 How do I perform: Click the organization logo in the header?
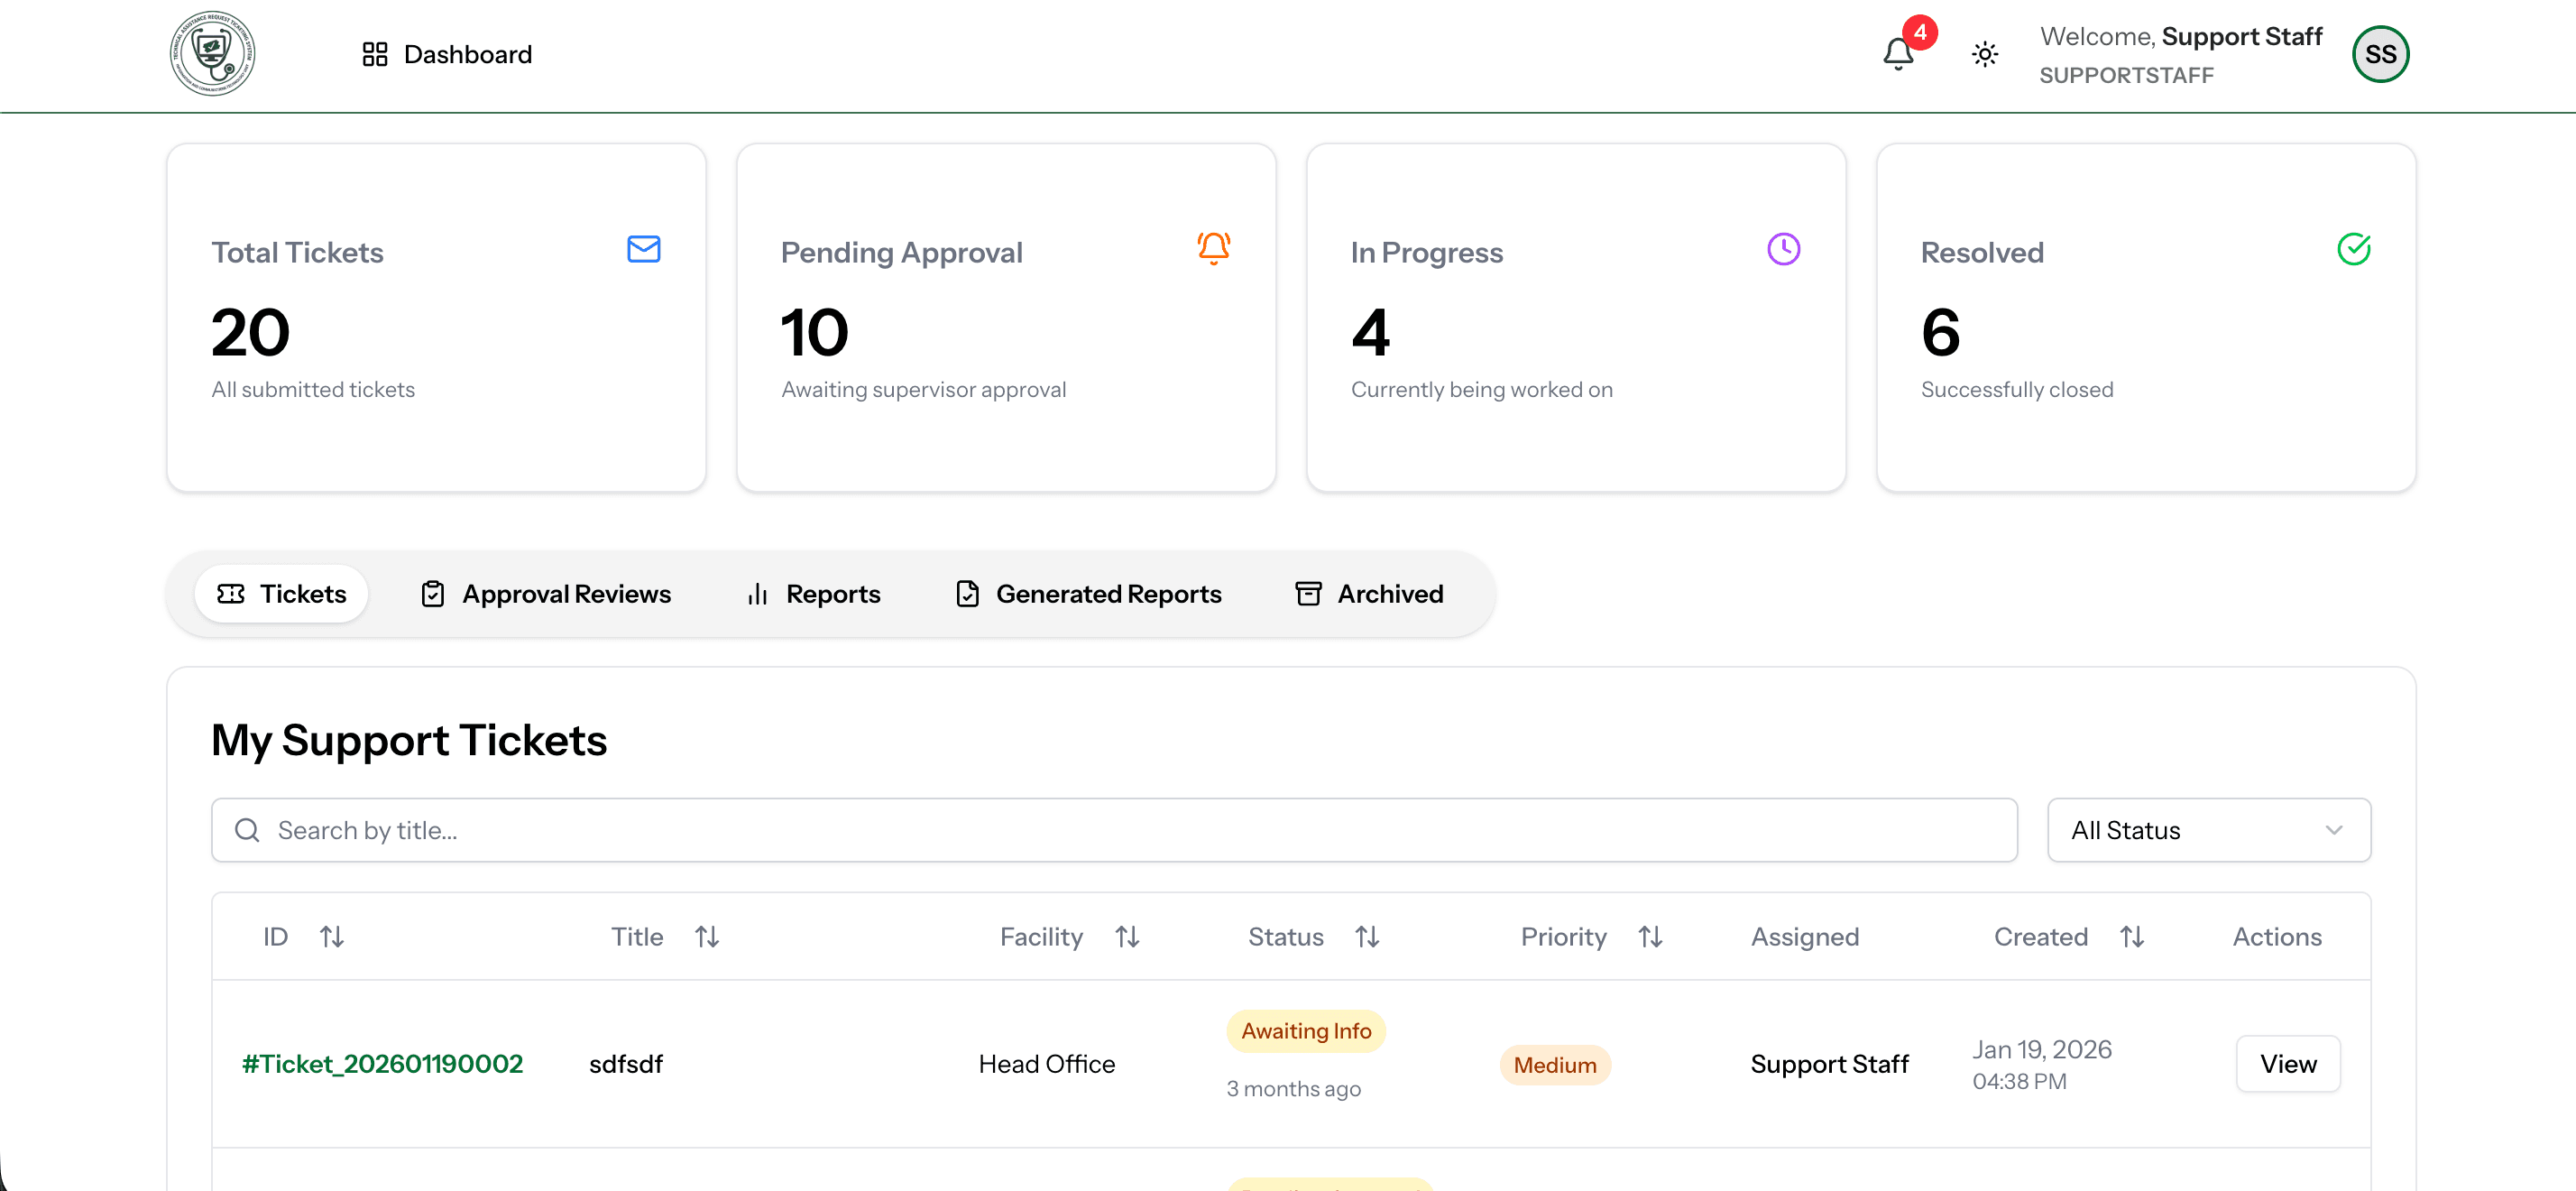coord(212,54)
